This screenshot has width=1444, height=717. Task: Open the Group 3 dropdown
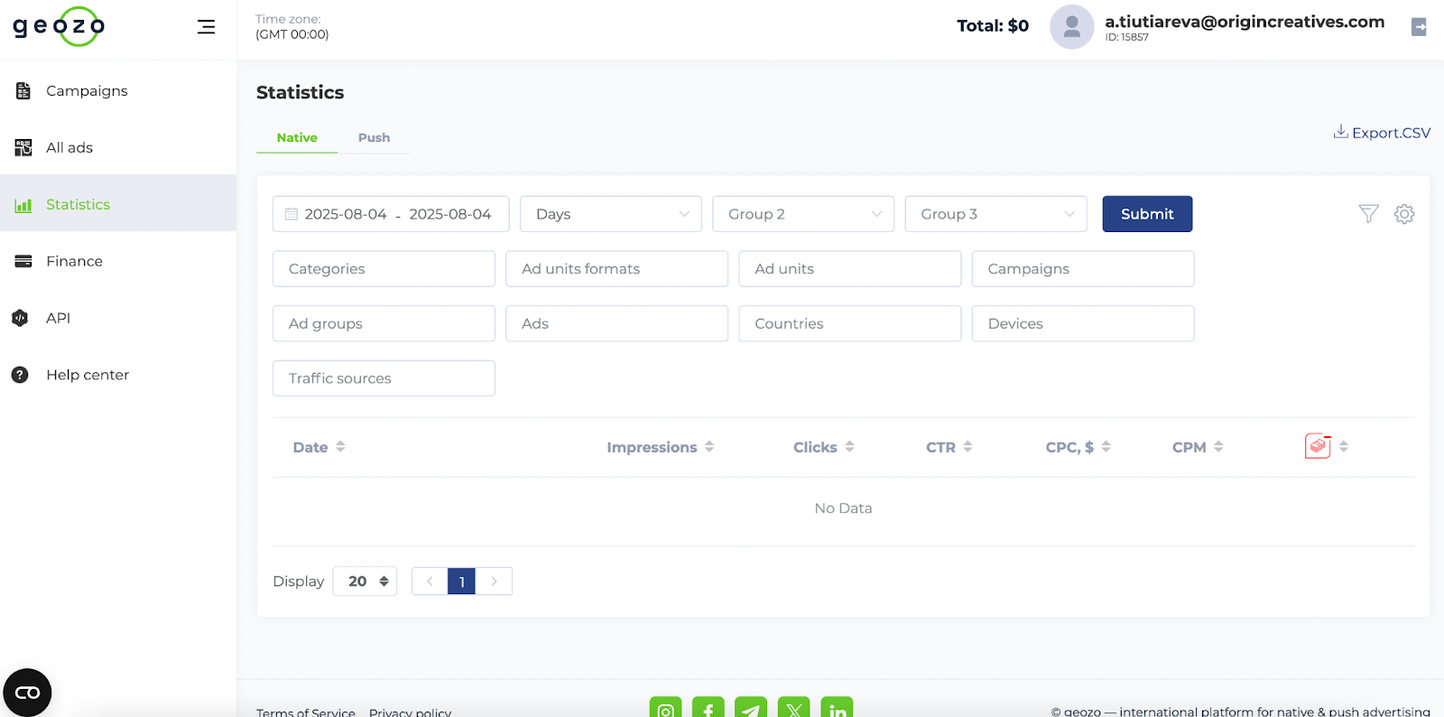point(995,214)
